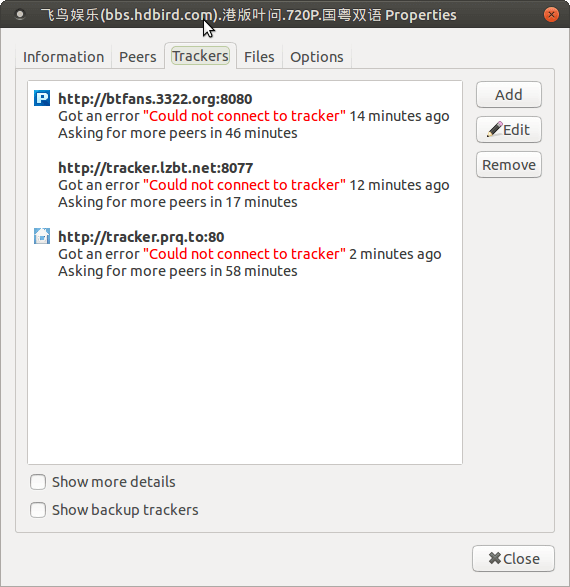The width and height of the screenshot is (570, 587).
Task: Click the window menu dot in titlebar
Action: 20,15
